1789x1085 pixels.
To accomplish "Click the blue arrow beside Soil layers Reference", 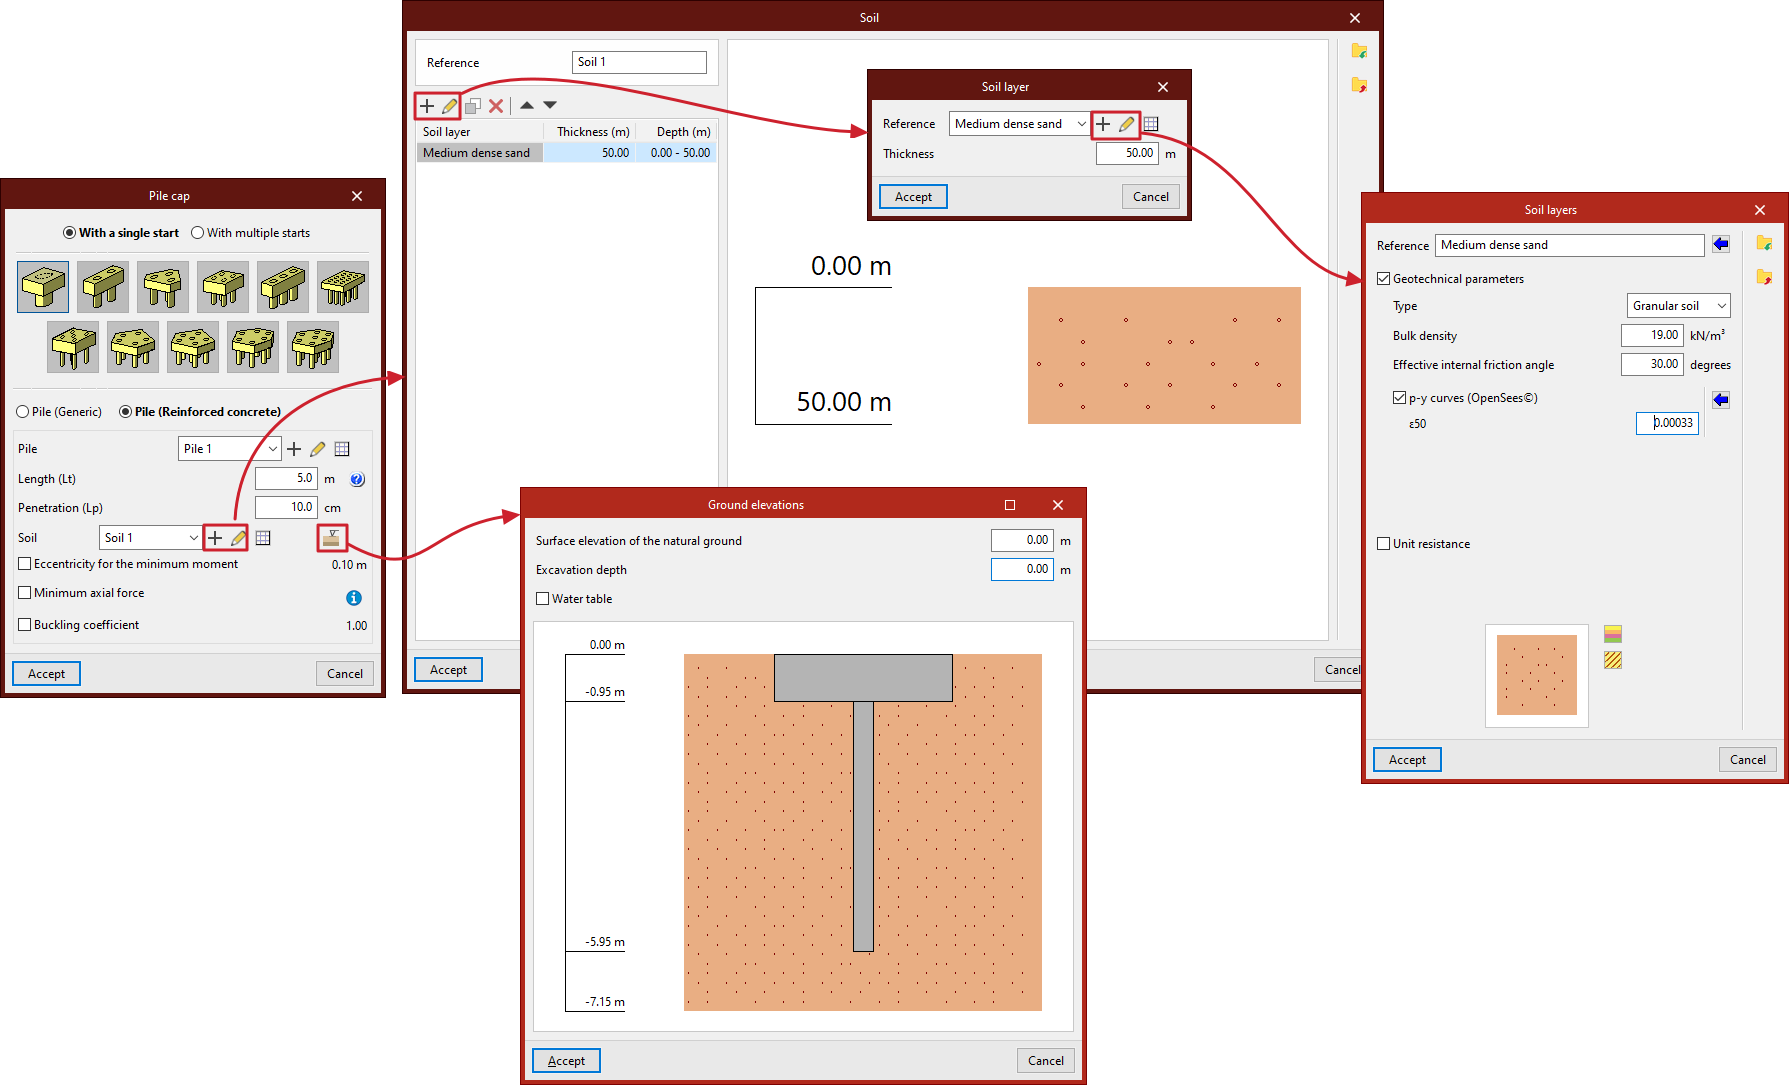I will [1721, 244].
